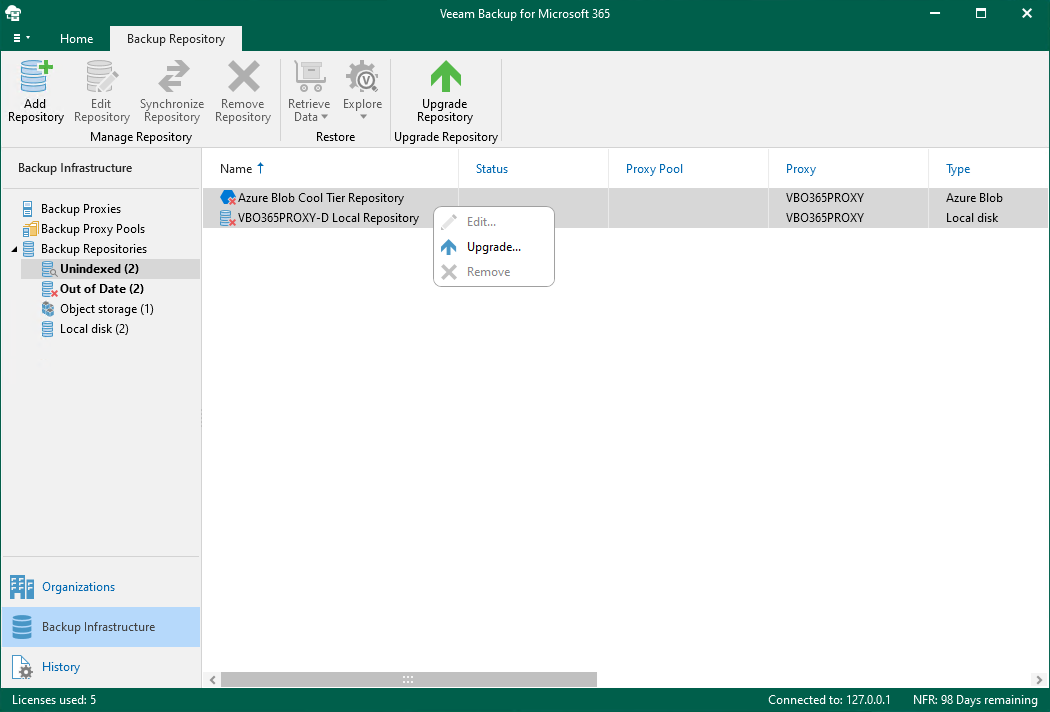1050x712 pixels.
Task: Click the Azure Blob repository hexagon icon
Action: pyautogui.click(x=228, y=198)
